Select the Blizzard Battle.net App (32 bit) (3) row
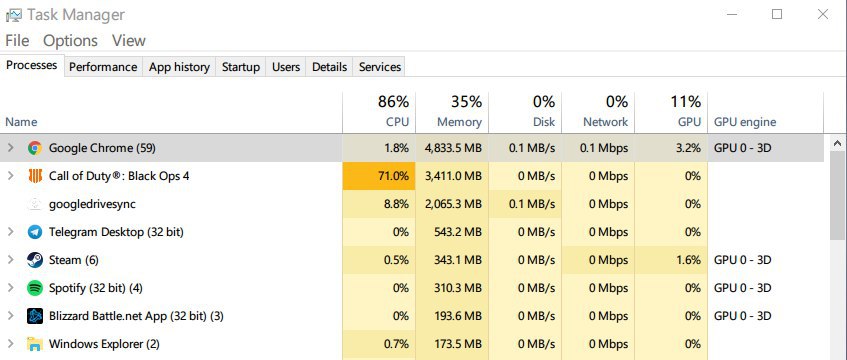Viewport: 847px width, 360px height. (412, 316)
